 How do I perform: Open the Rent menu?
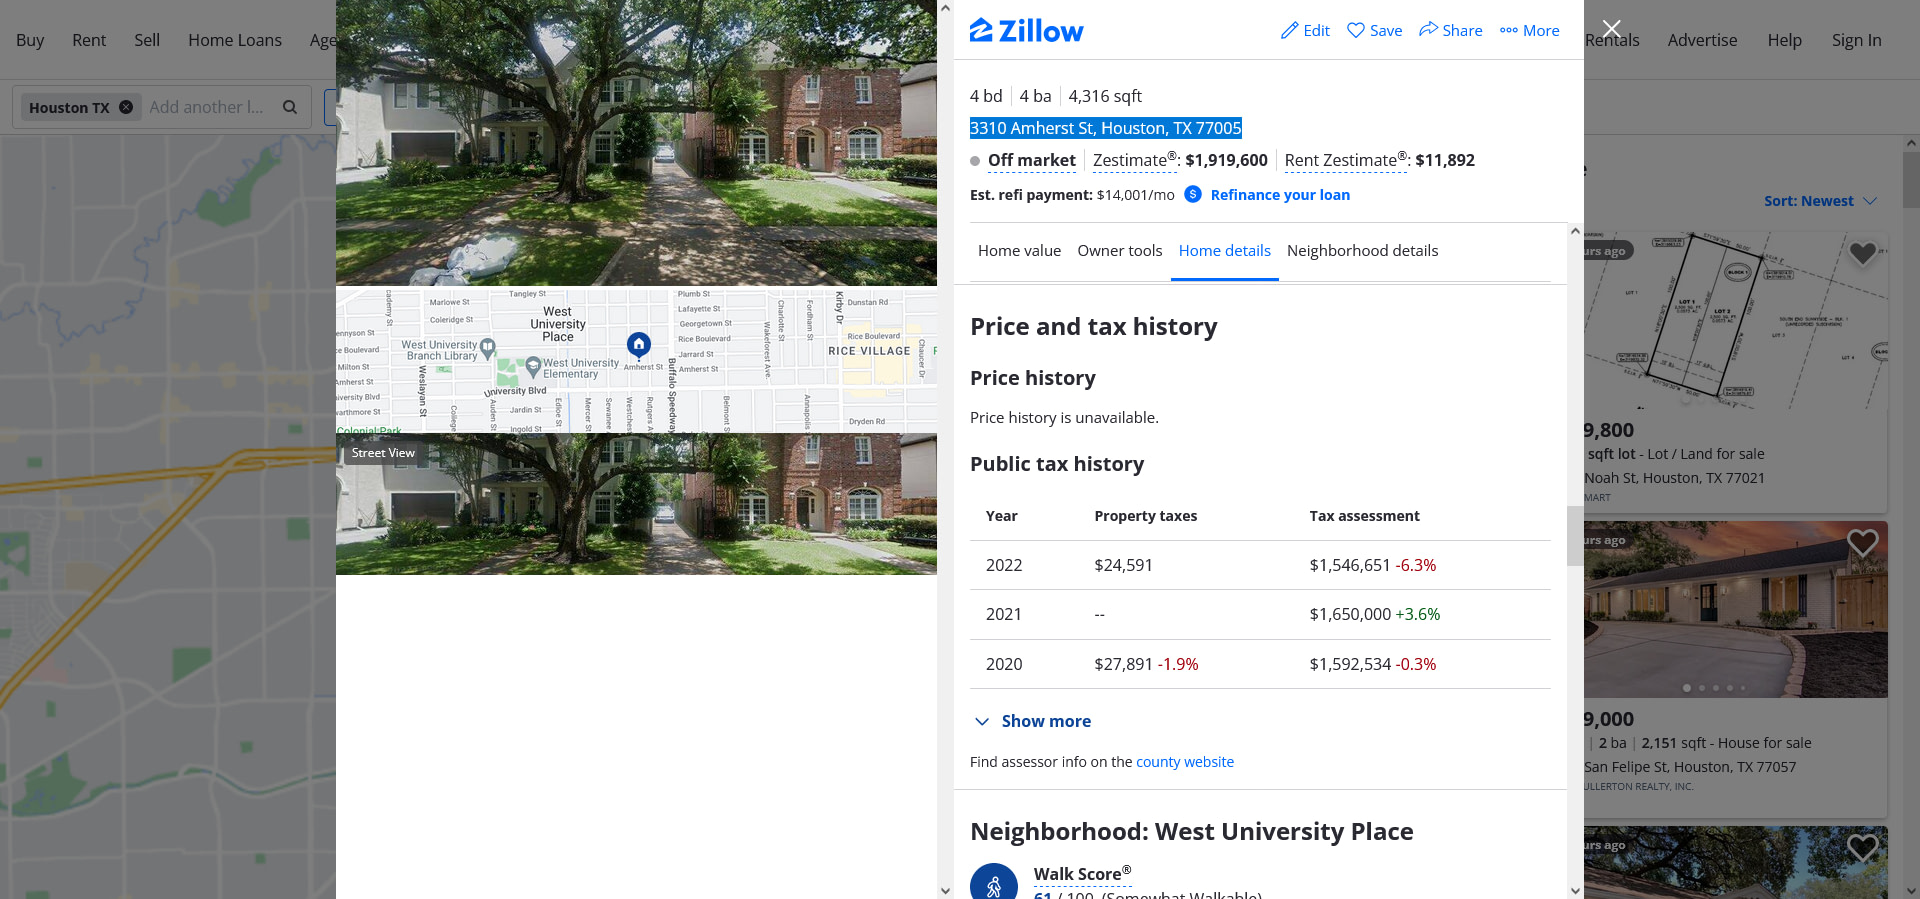[x=89, y=40]
